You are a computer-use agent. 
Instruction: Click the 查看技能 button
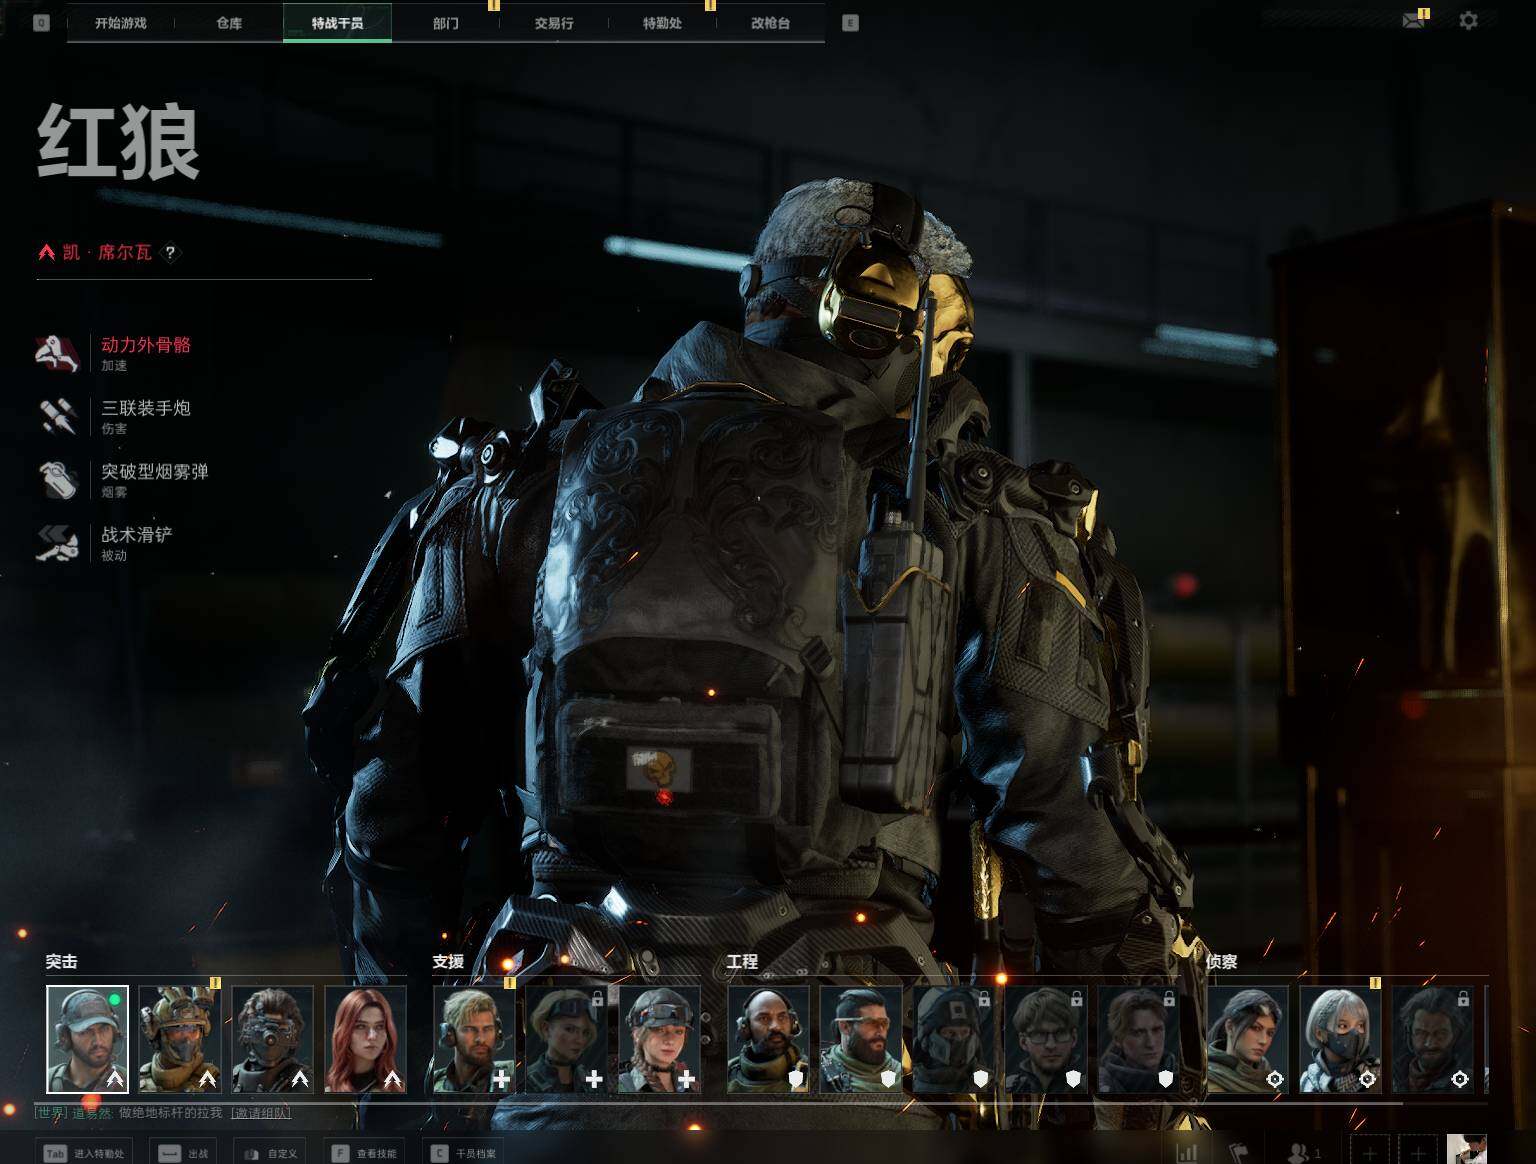(364, 1153)
